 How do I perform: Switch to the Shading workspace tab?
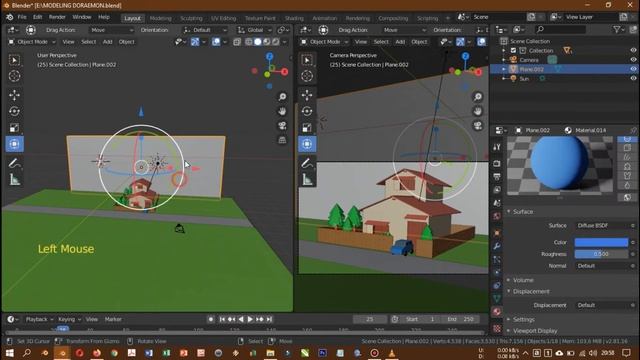pos(294,18)
